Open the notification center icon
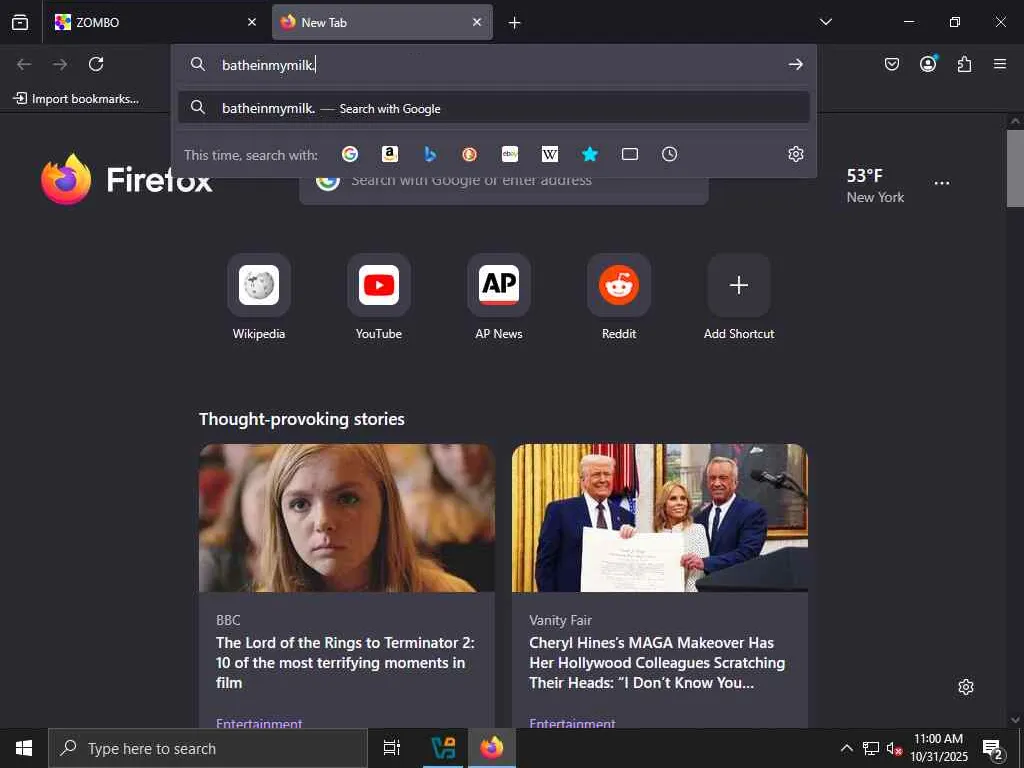Screen dimensions: 1024x768 tap(993, 748)
